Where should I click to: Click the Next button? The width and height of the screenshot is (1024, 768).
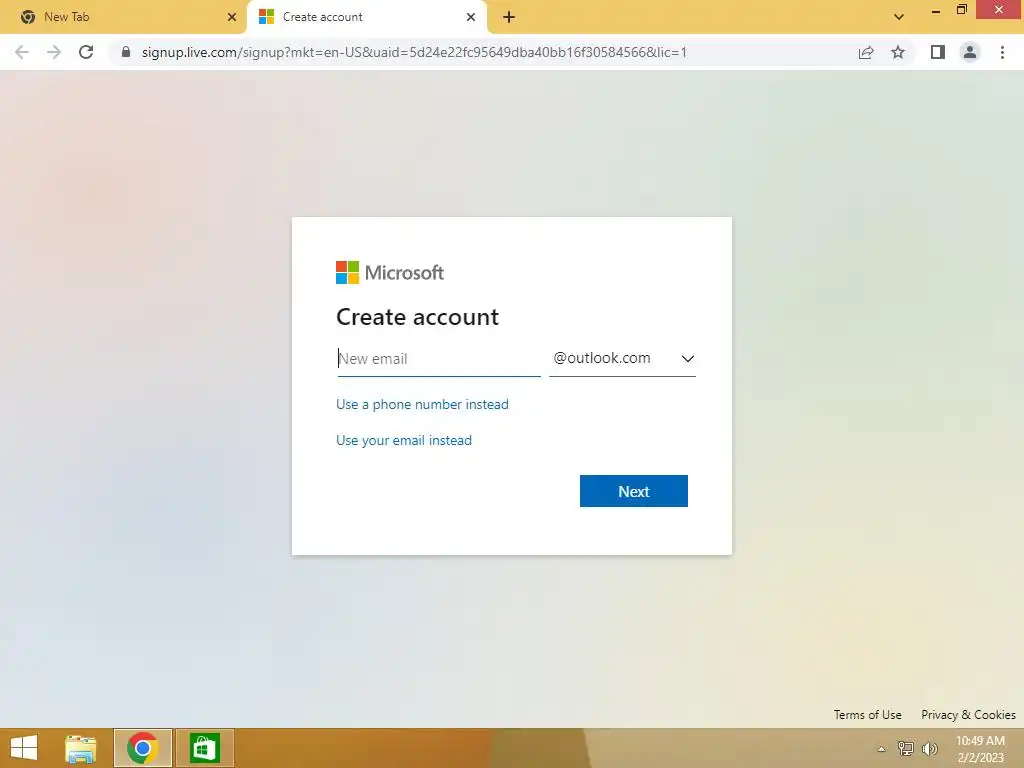633,491
